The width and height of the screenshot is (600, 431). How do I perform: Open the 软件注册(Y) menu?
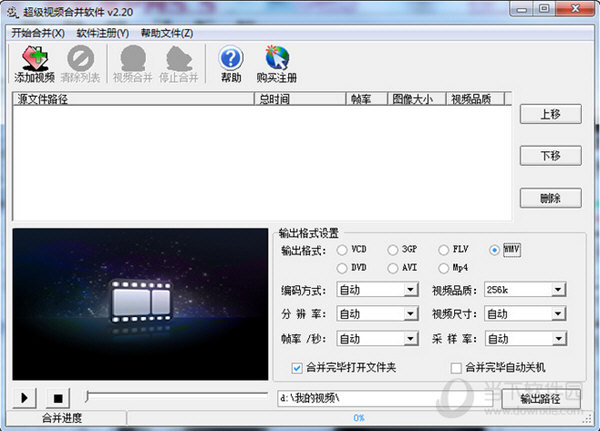[x=103, y=33]
